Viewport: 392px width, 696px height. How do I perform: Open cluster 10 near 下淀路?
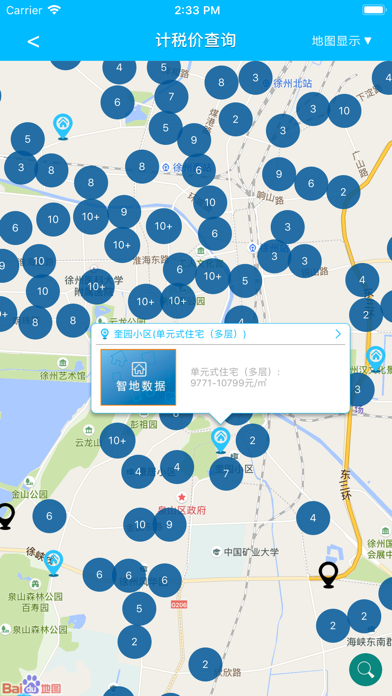coord(344,111)
